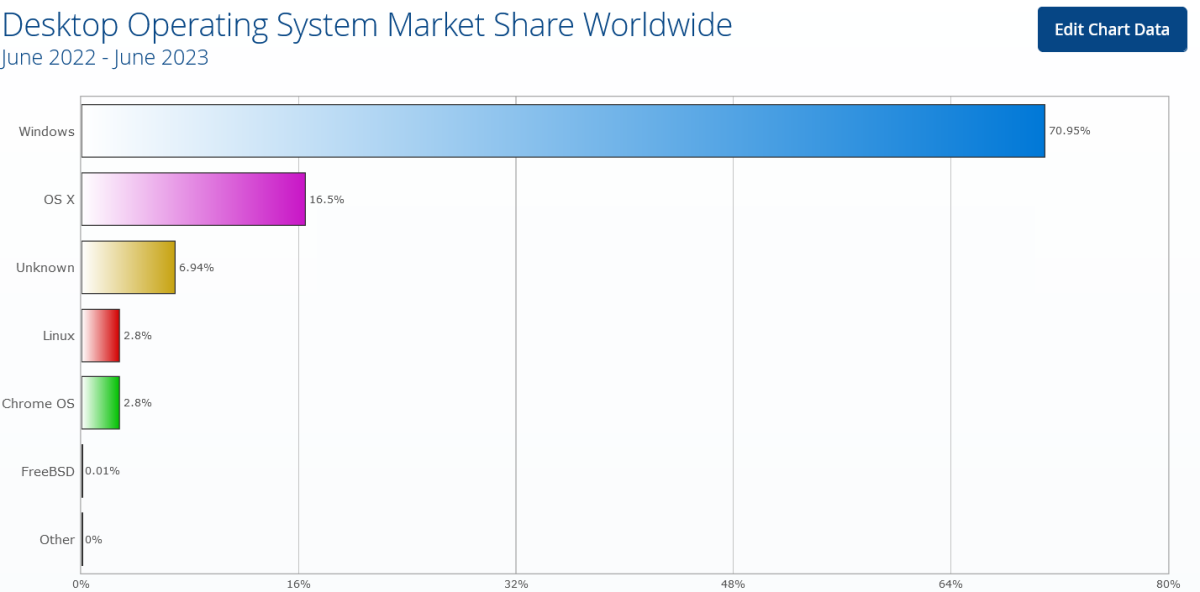The image size is (1200, 592).
Task: Select the blue Windows bar
Action: [563, 131]
